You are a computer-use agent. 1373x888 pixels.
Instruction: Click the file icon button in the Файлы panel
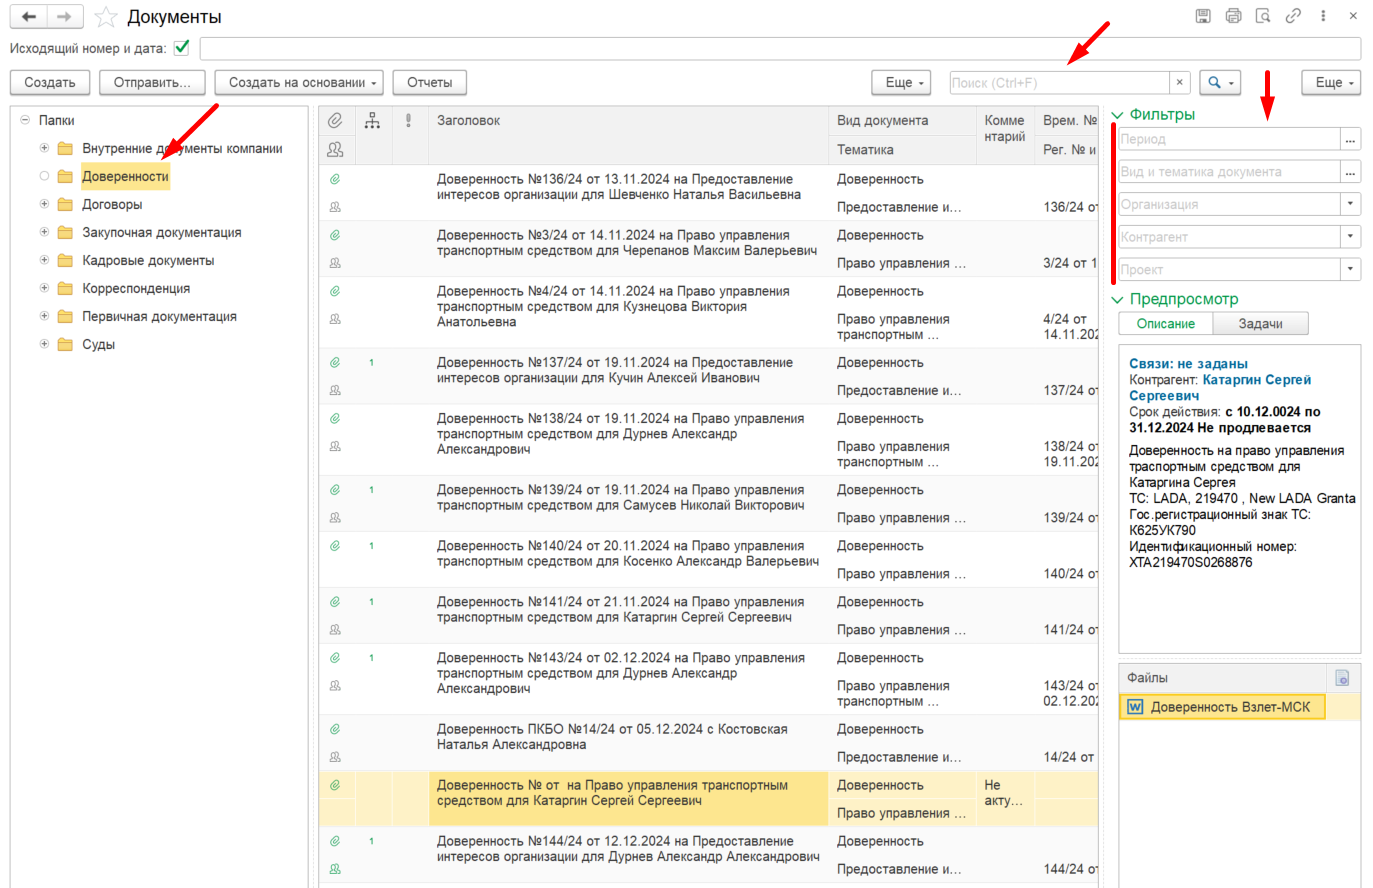[x=1342, y=678]
